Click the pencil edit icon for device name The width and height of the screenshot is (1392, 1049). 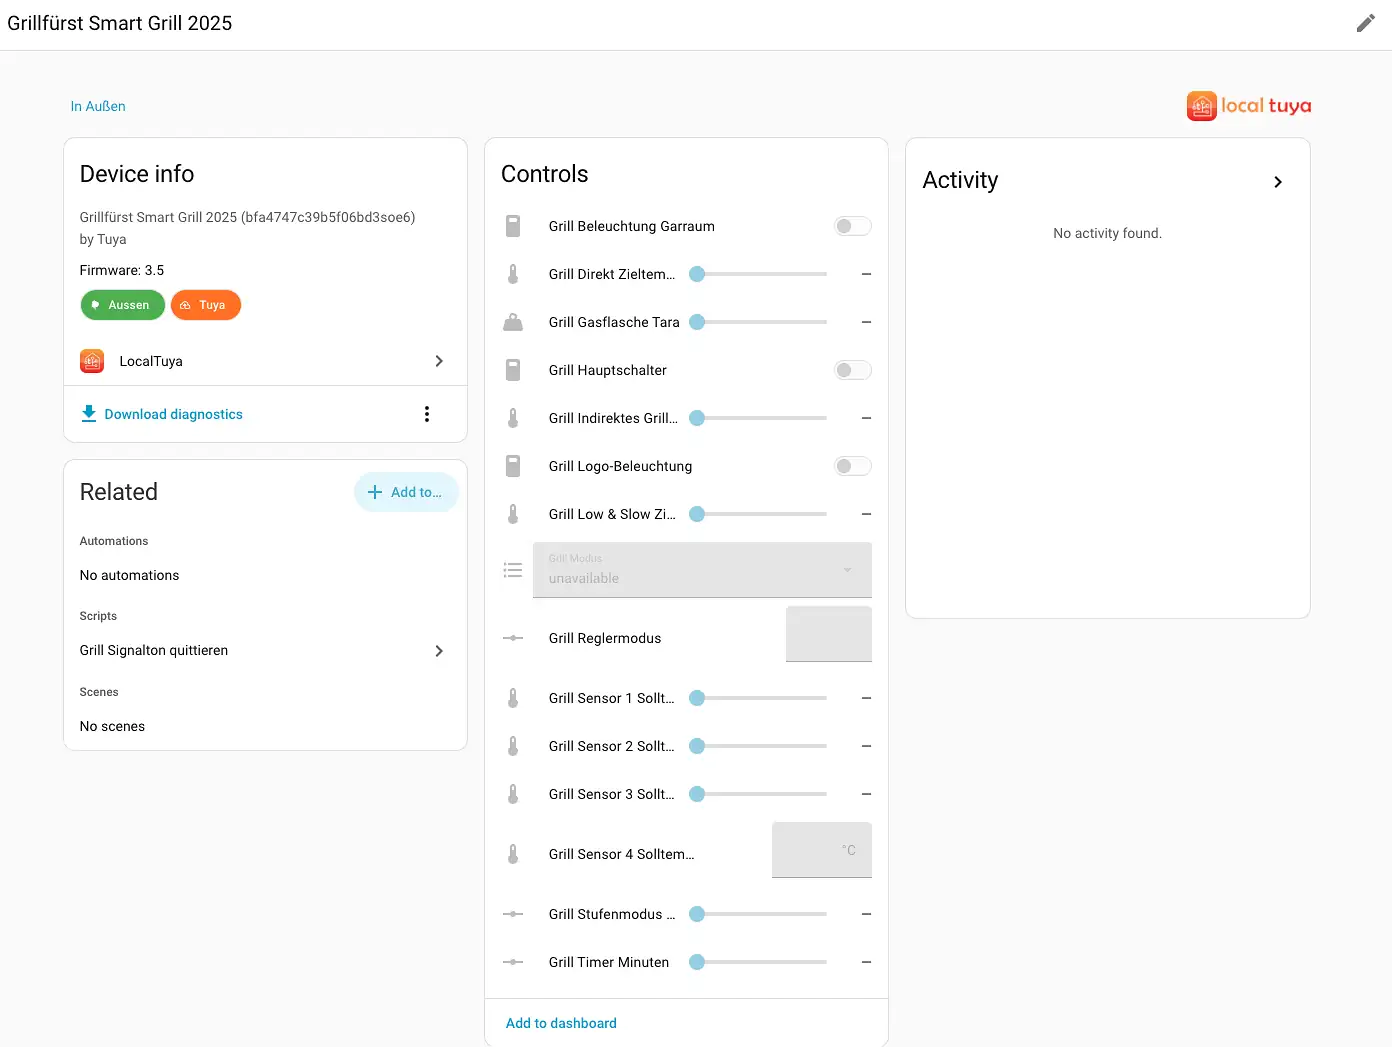[1365, 23]
